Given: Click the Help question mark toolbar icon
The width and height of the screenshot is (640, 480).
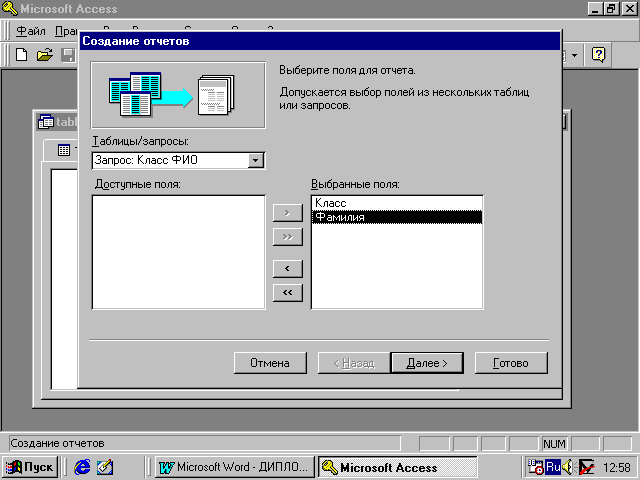Looking at the screenshot, I should 598,55.
